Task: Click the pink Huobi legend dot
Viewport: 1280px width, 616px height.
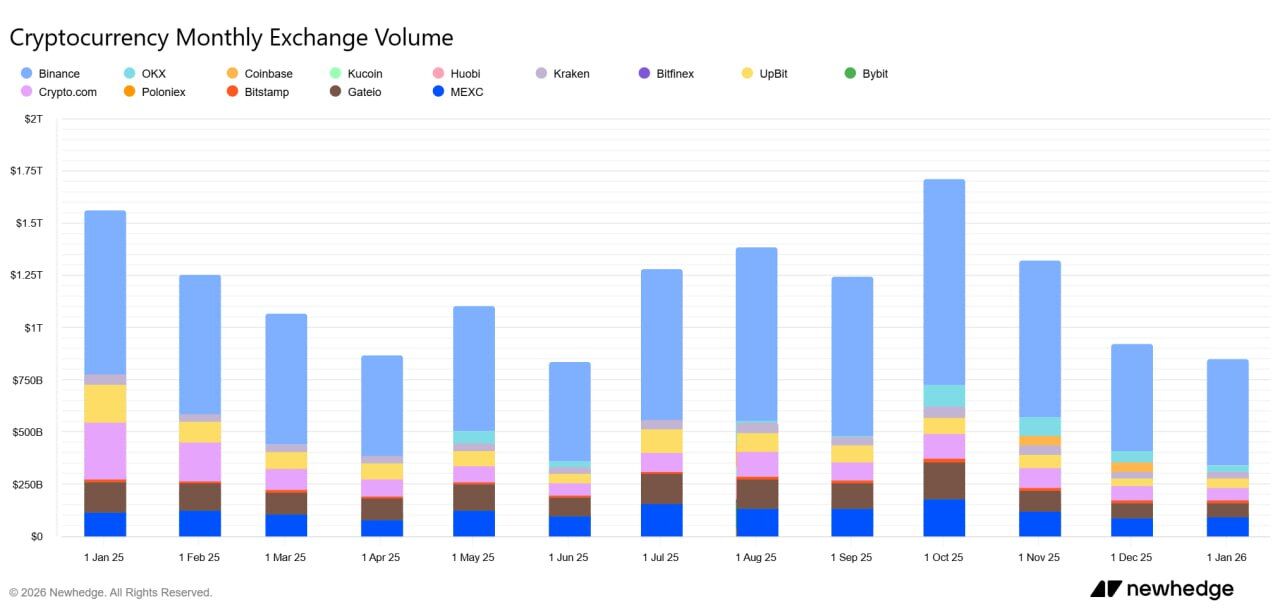Action: point(438,74)
